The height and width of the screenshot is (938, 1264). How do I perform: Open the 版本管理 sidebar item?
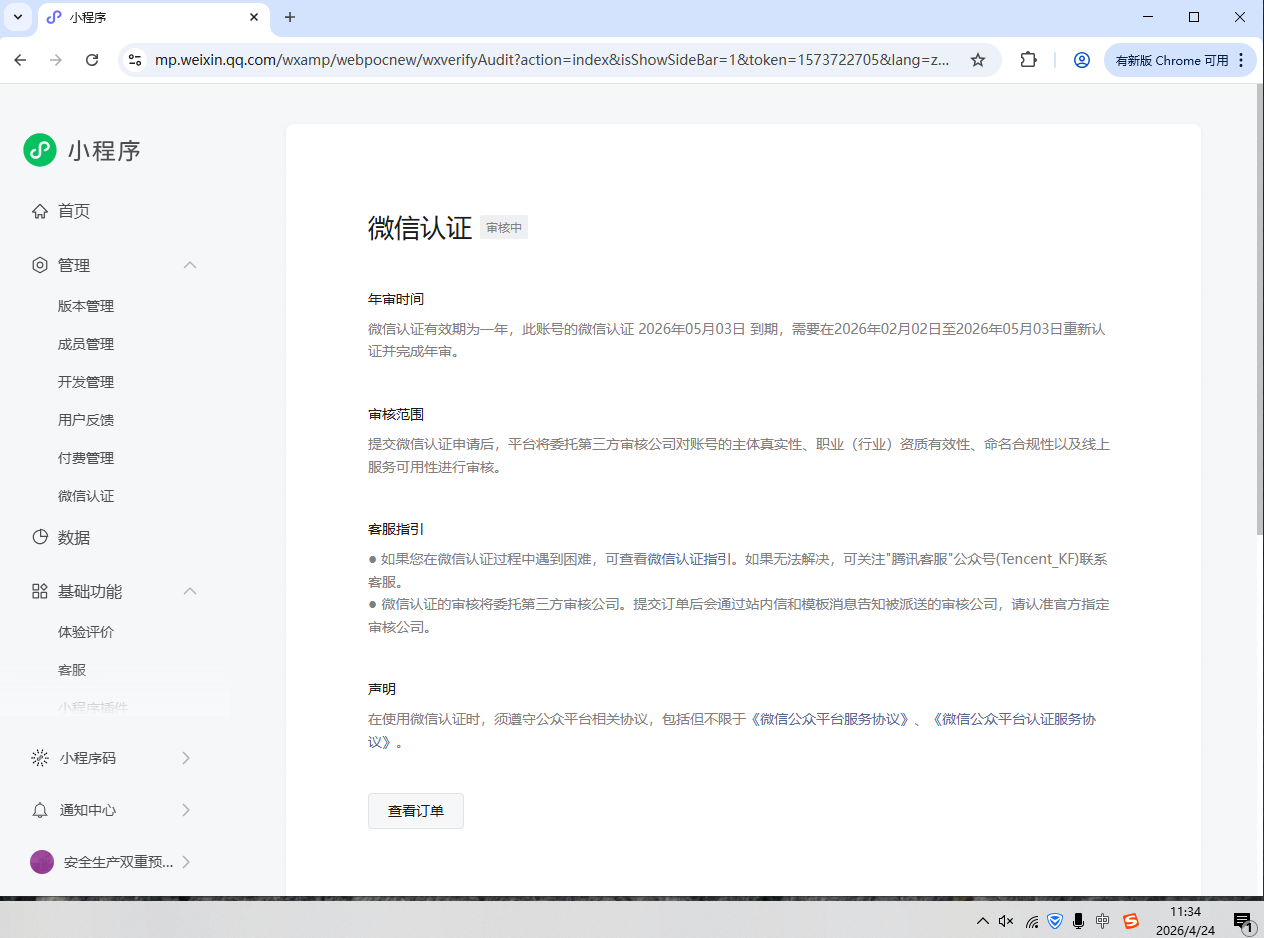point(86,306)
